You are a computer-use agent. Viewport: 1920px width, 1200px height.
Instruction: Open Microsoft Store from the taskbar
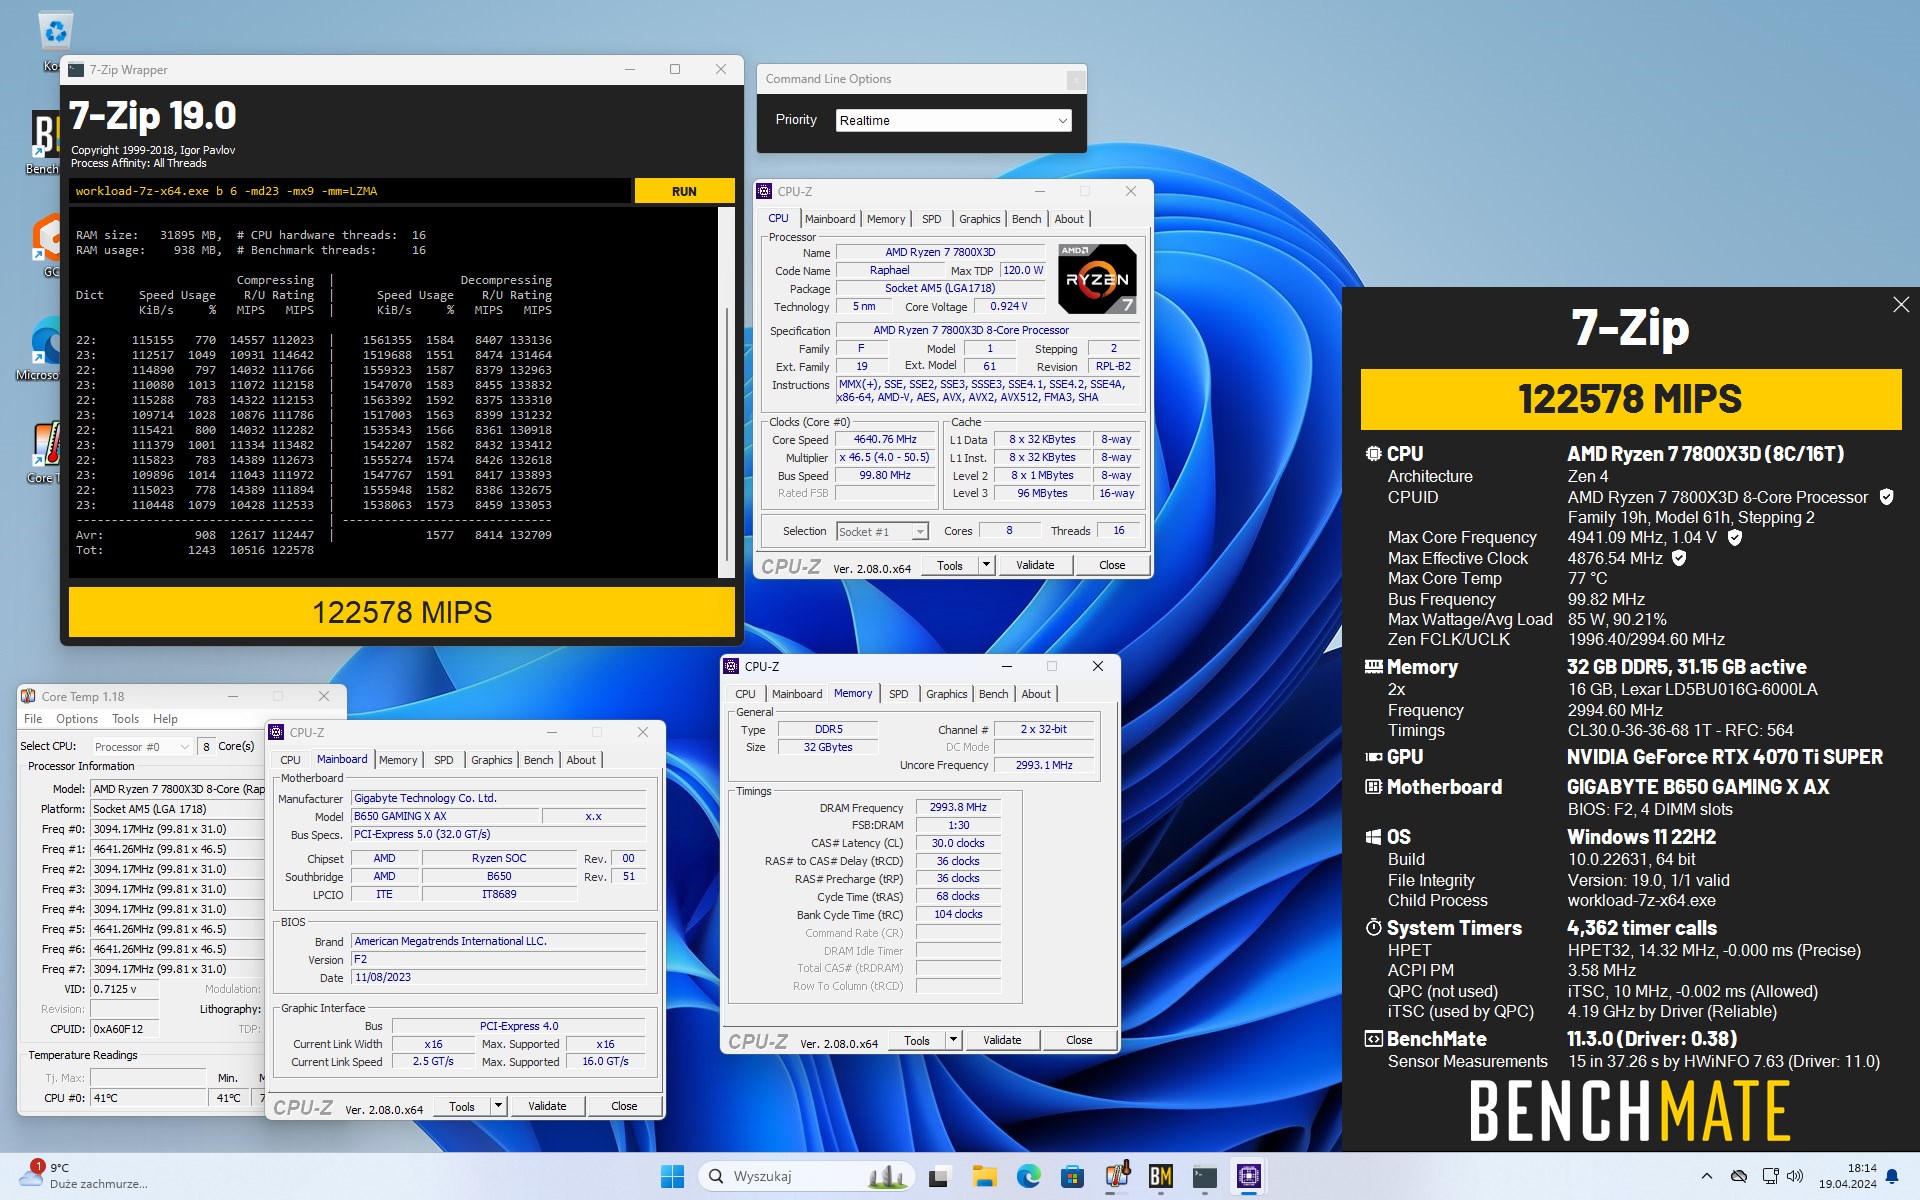1073,1176
